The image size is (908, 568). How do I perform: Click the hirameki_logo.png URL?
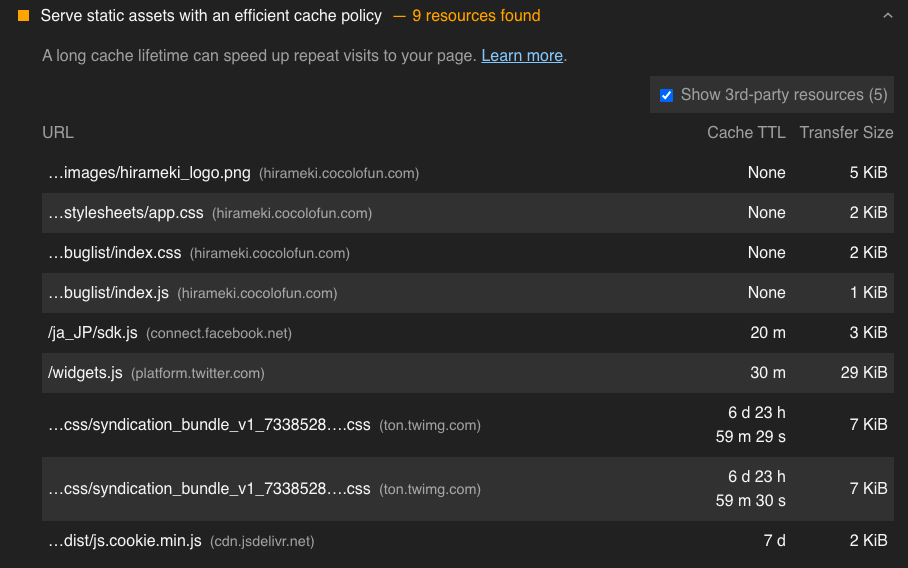tap(149, 173)
